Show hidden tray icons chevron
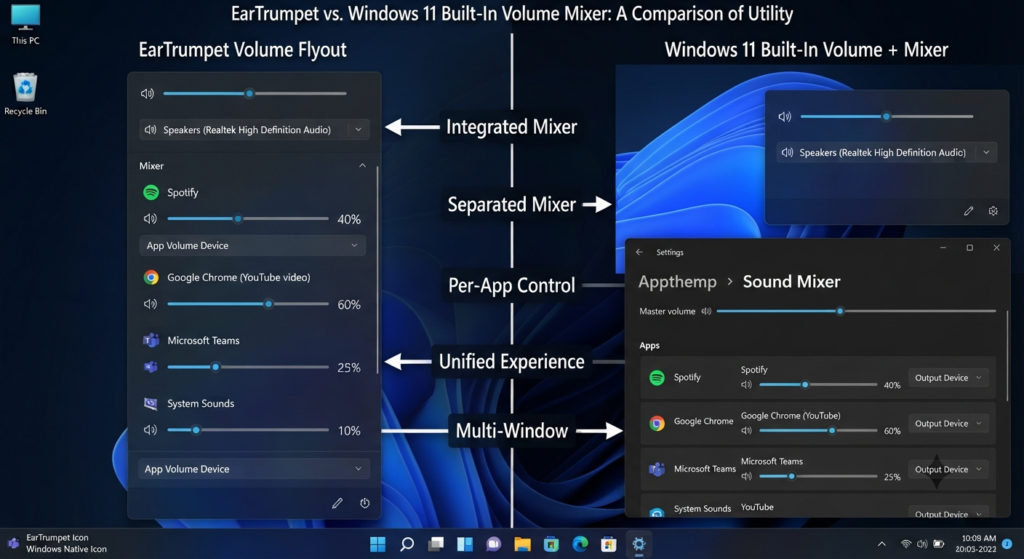This screenshot has height=559, width=1024. 881,544
